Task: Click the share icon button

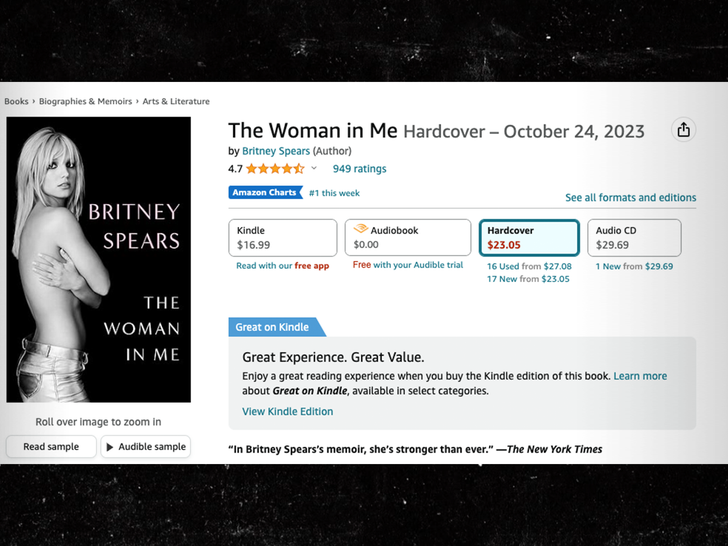Action: coord(683,130)
